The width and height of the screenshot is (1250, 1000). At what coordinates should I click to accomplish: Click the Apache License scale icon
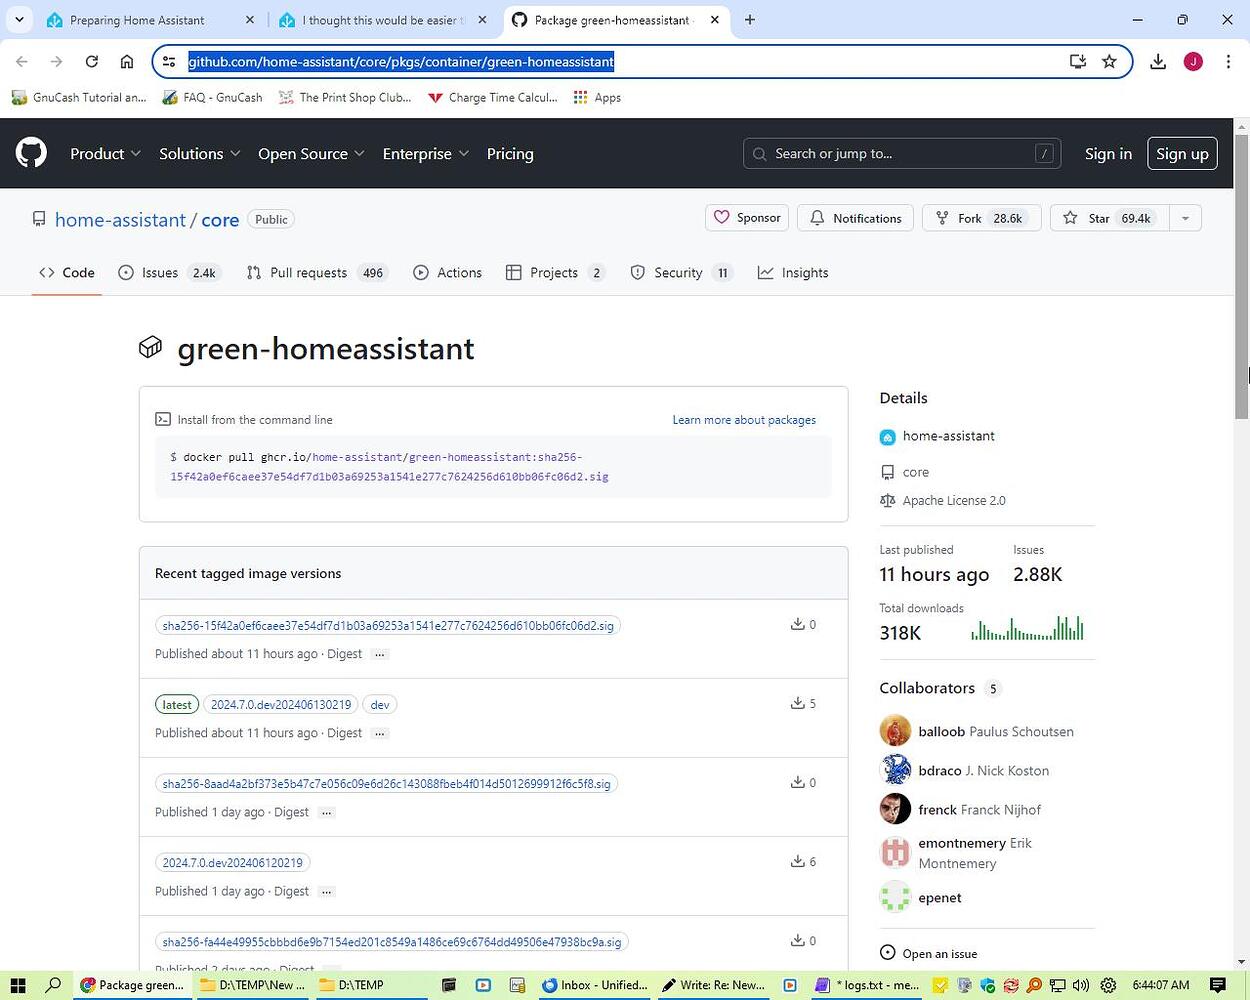[x=888, y=500]
